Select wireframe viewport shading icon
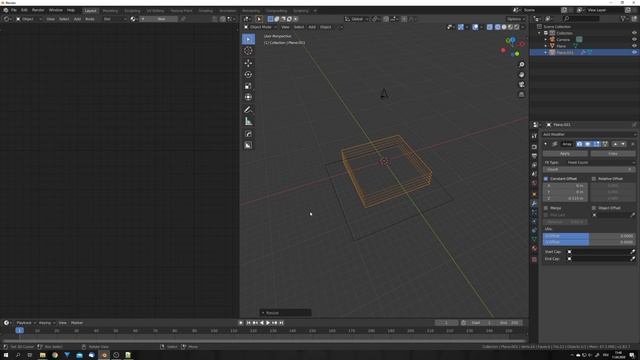Viewport: 640px width, 360px height. (498, 27)
